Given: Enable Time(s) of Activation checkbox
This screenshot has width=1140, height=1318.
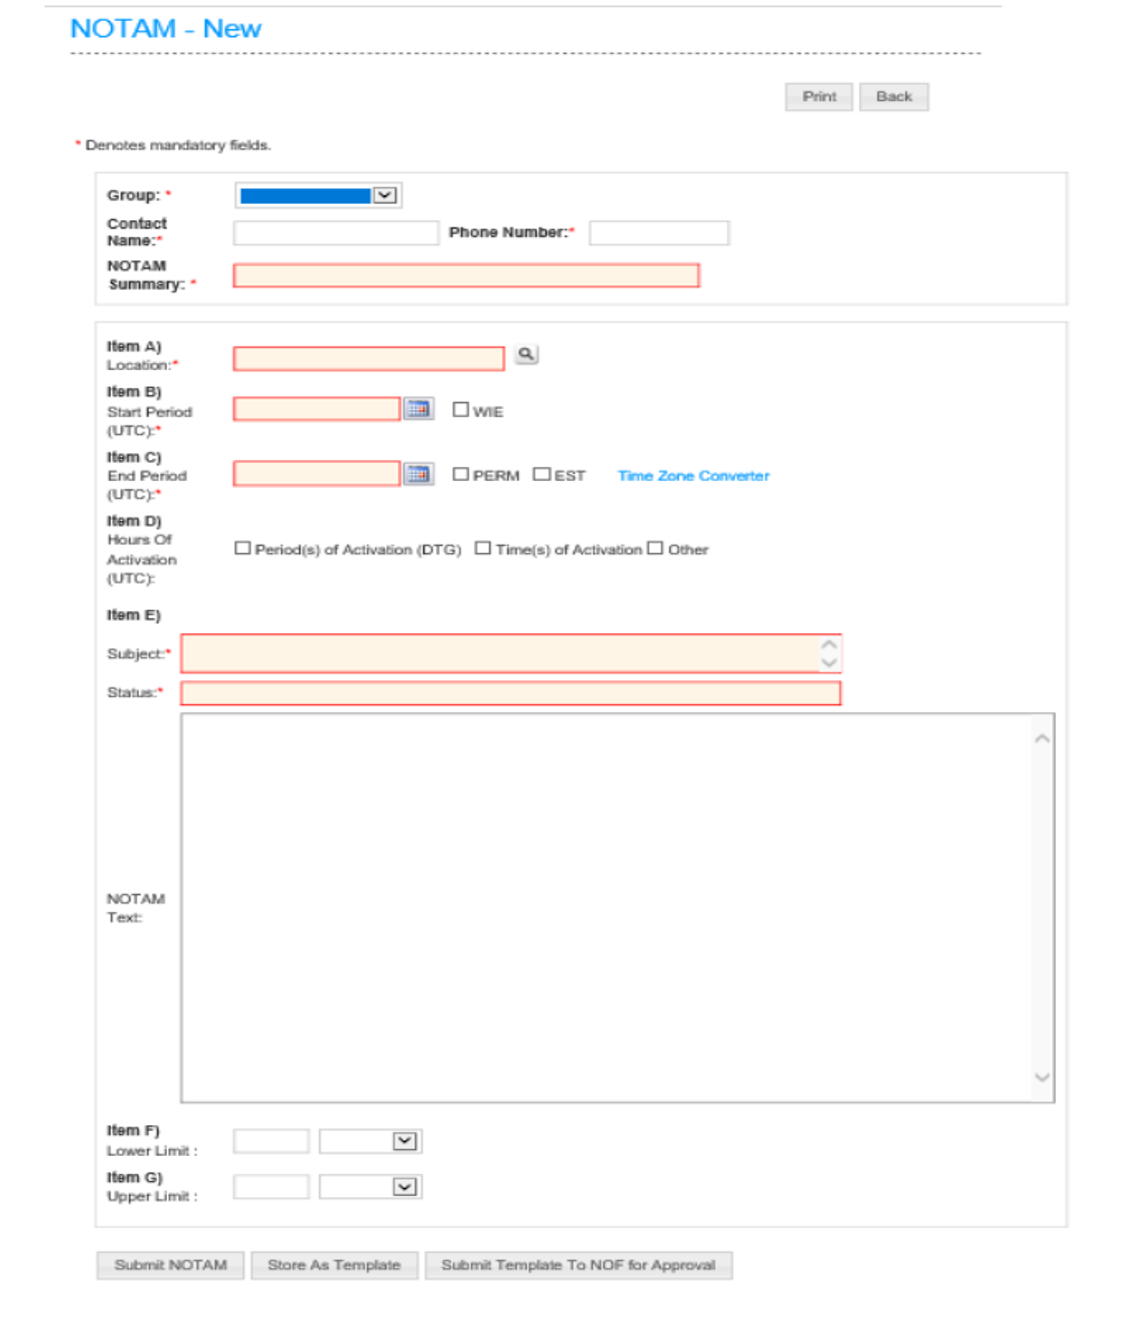Looking at the screenshot, I should pos(482,548).
